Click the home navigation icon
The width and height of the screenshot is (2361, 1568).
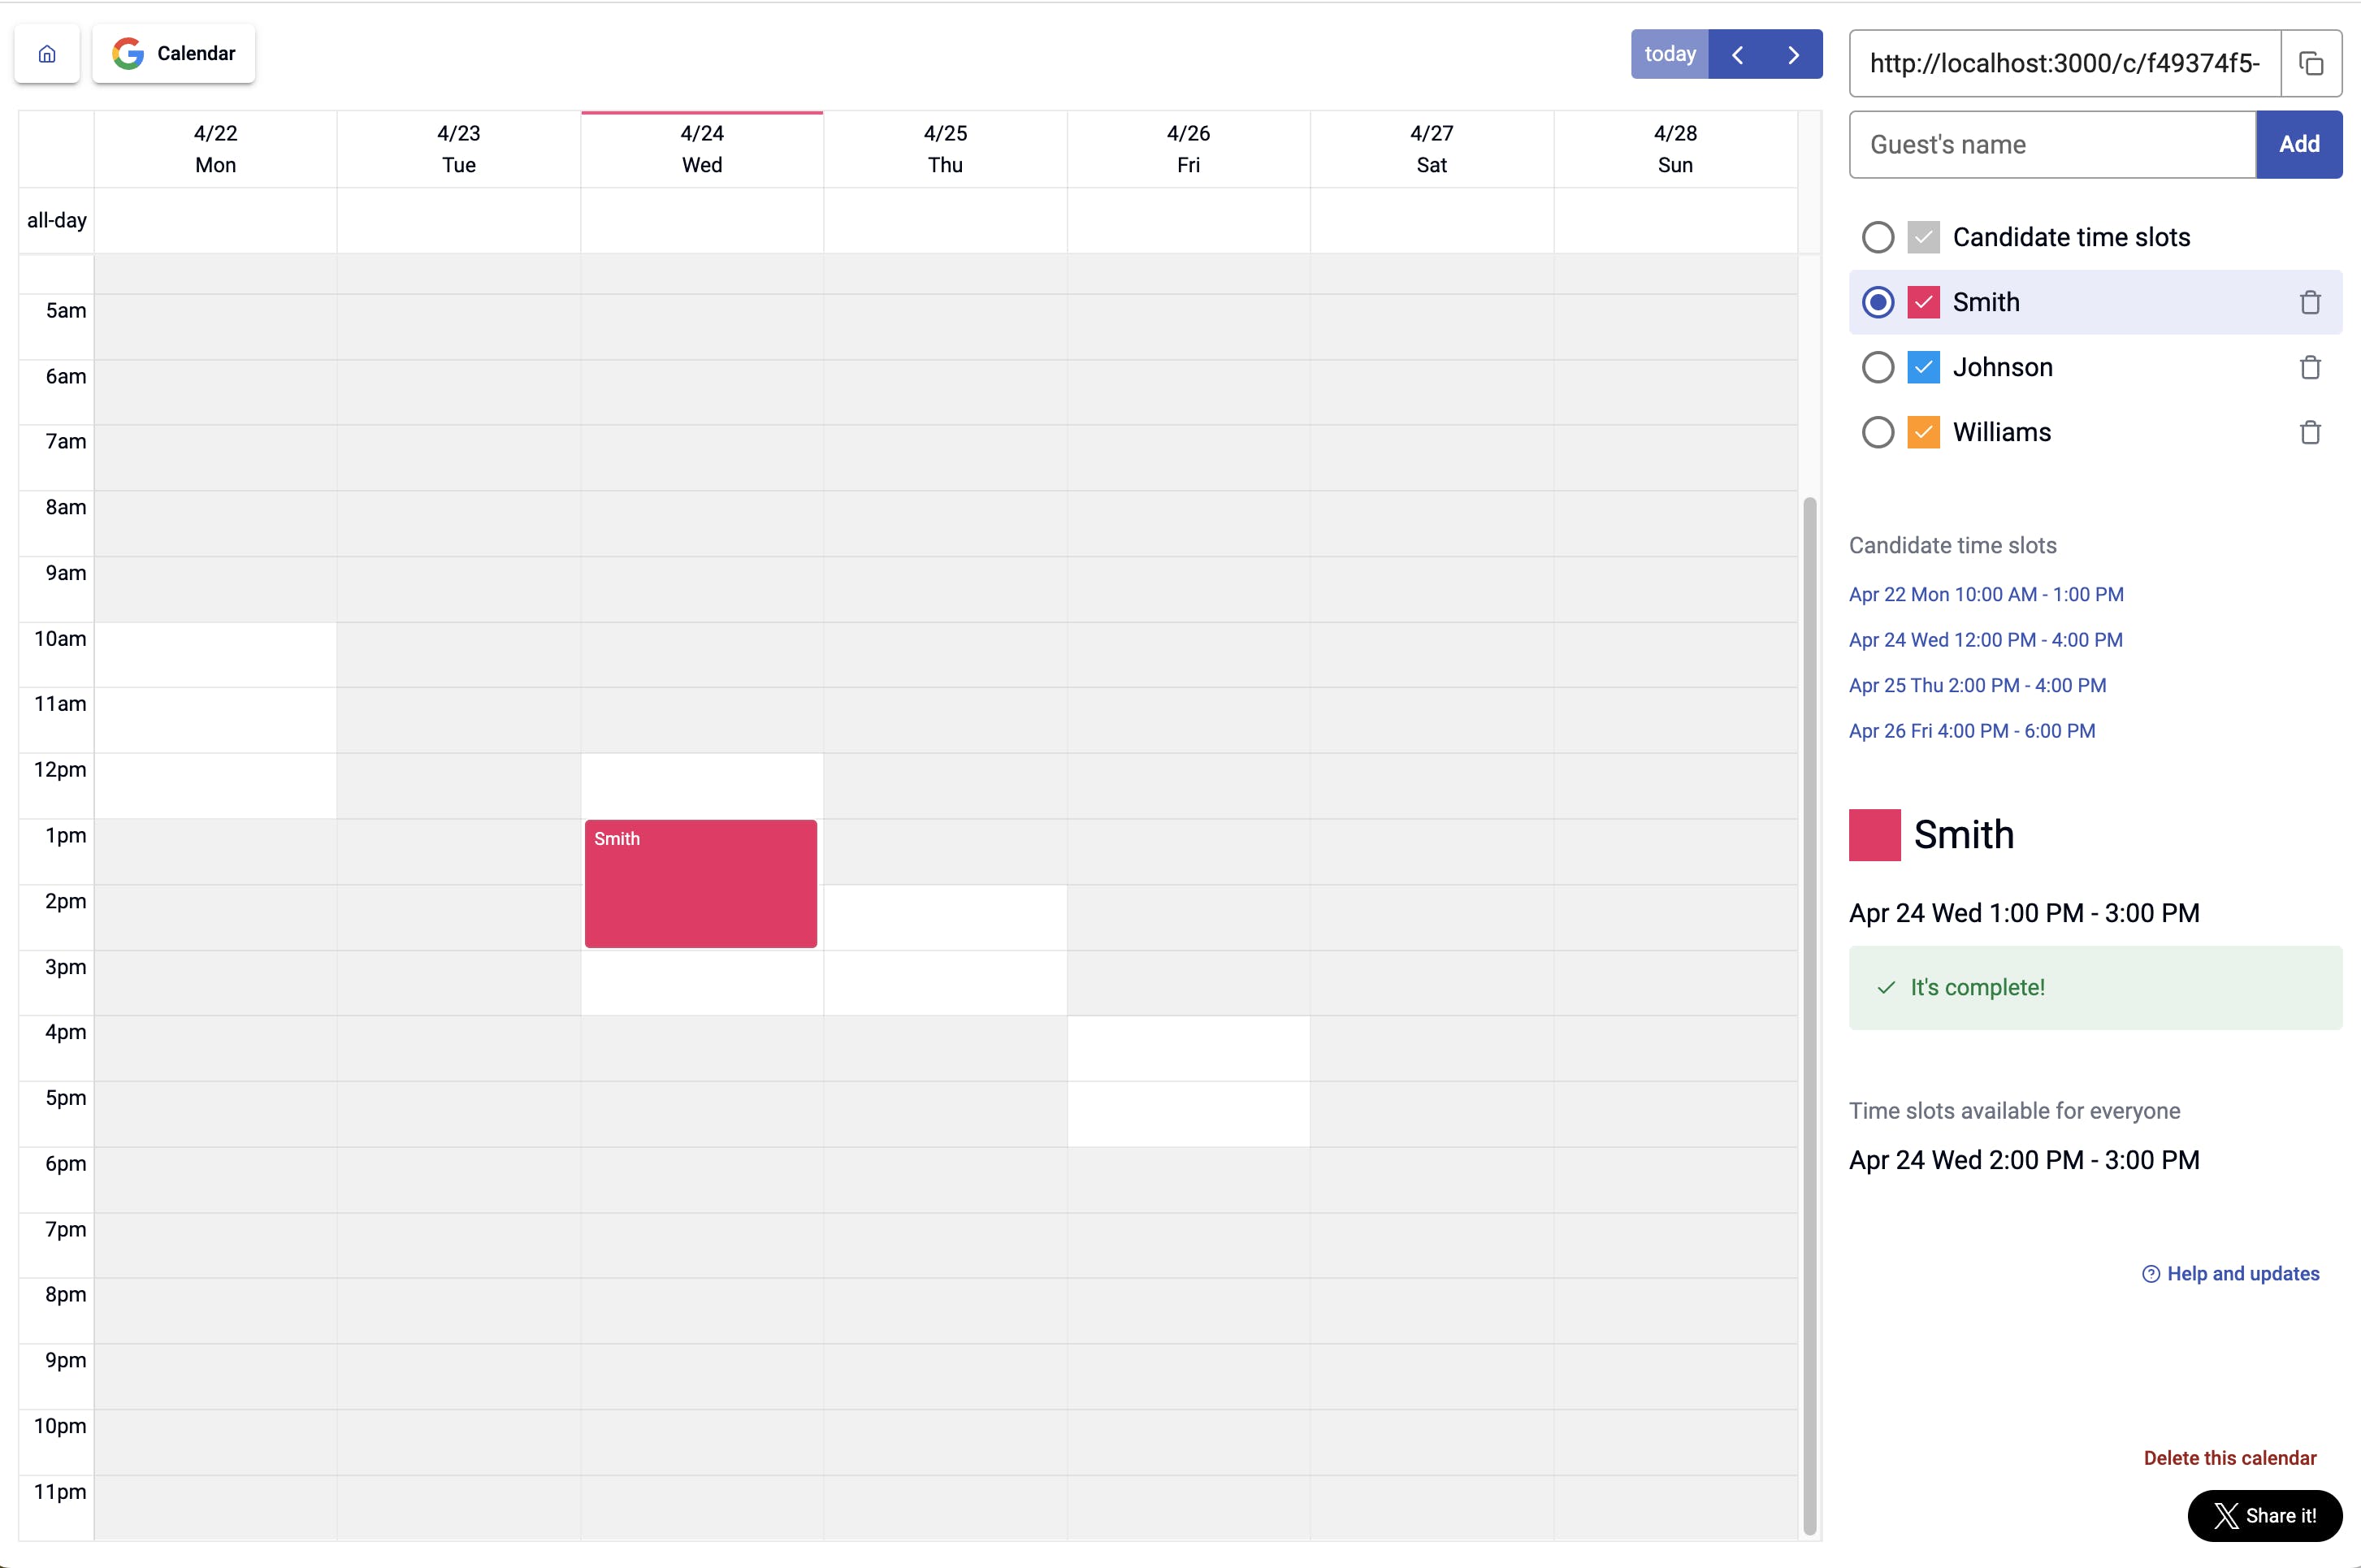pyautogui.click(x=47, y=53)
